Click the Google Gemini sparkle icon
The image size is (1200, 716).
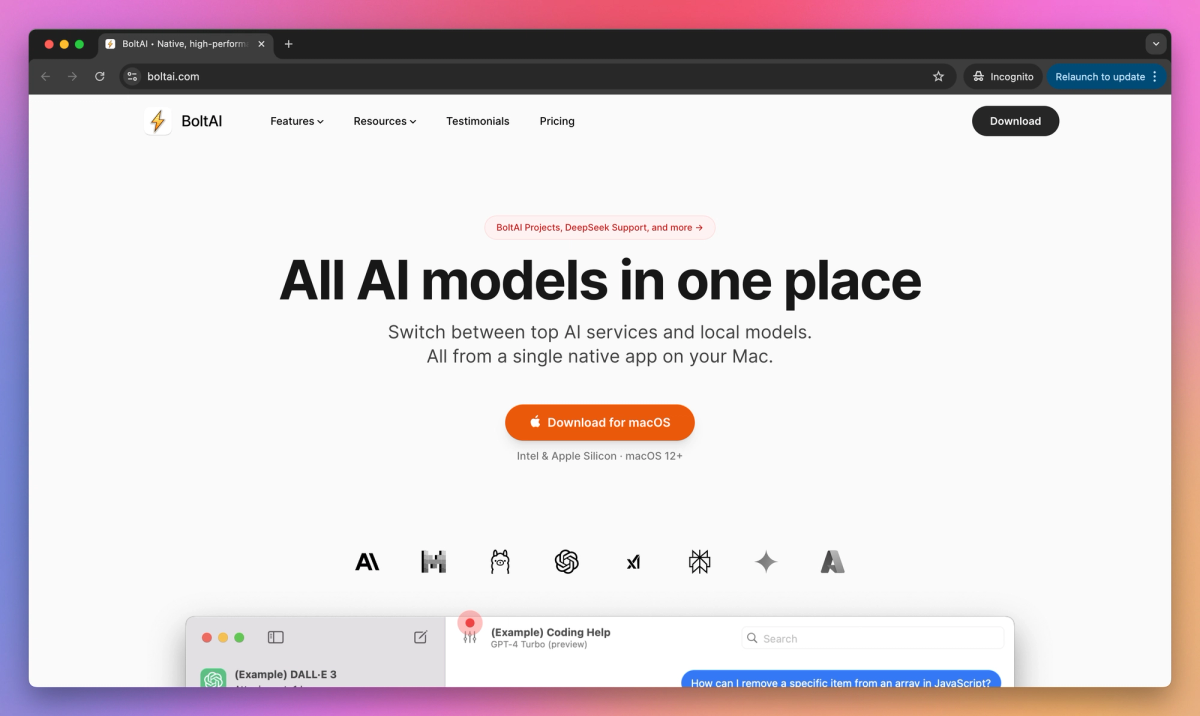tap(766, 562)
